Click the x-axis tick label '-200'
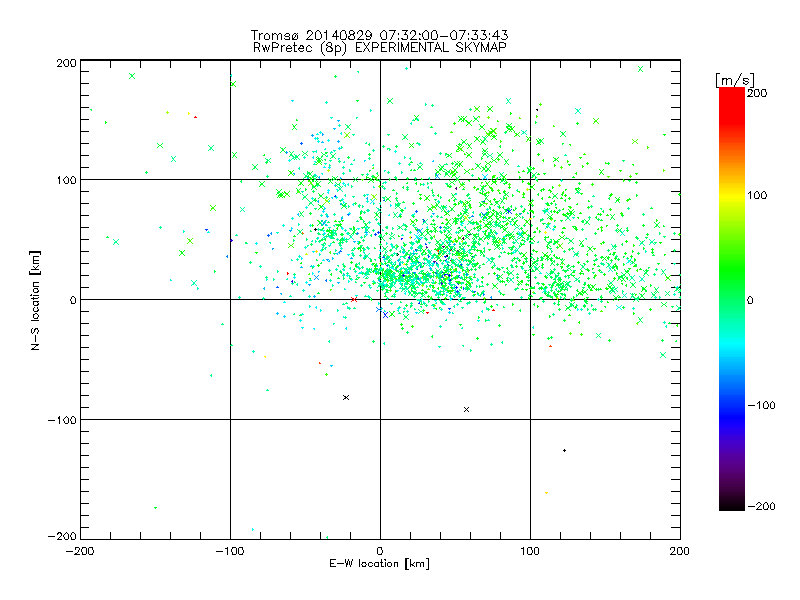The width and height of the screenshot is (800, 600). [x=80, y=551]
